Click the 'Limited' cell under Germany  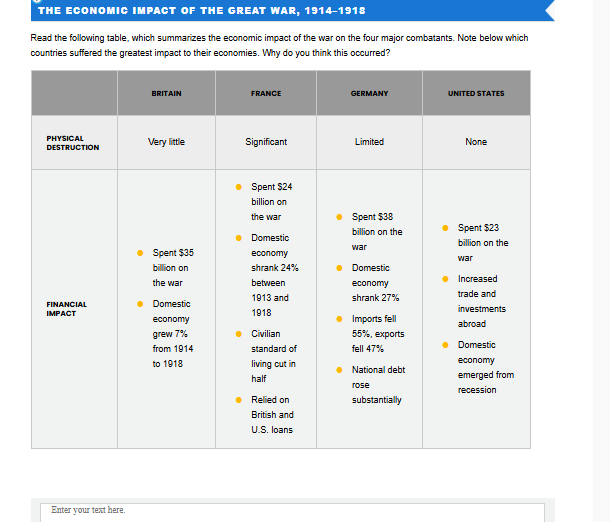click(x=369, y=142)
